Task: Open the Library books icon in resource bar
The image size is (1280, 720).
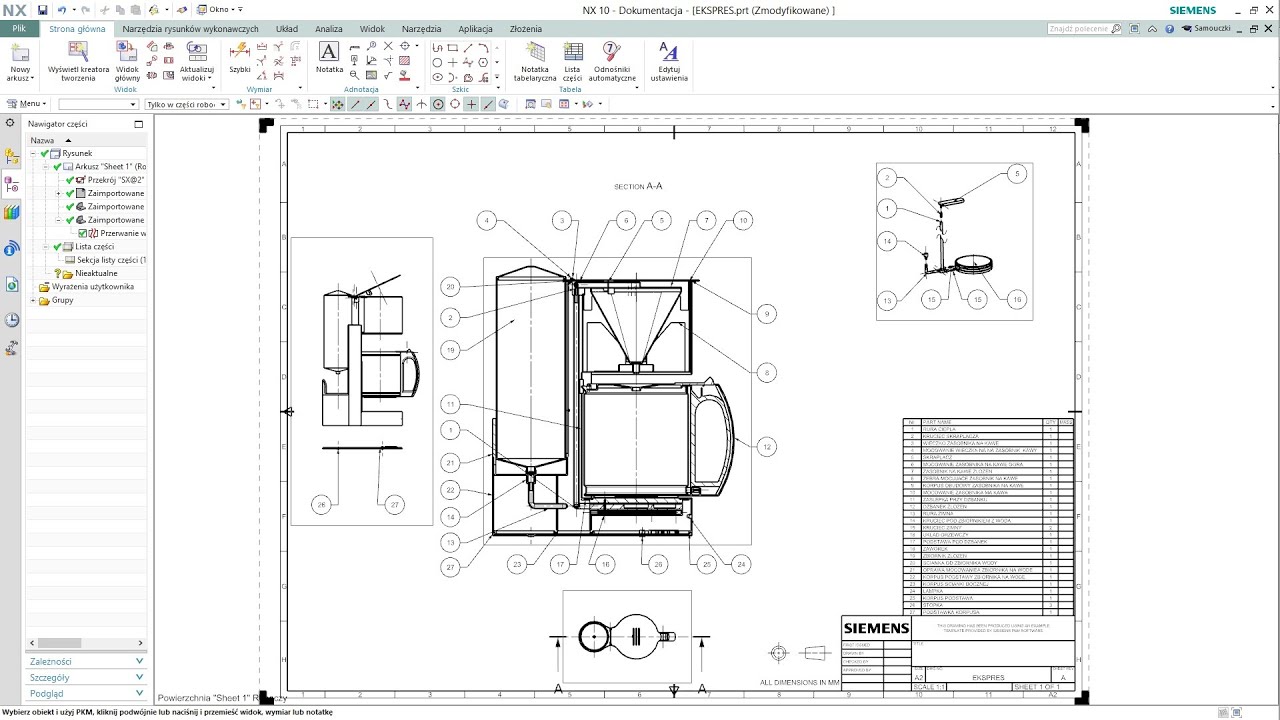Action: pyautogui.click(x=11, y=212)
